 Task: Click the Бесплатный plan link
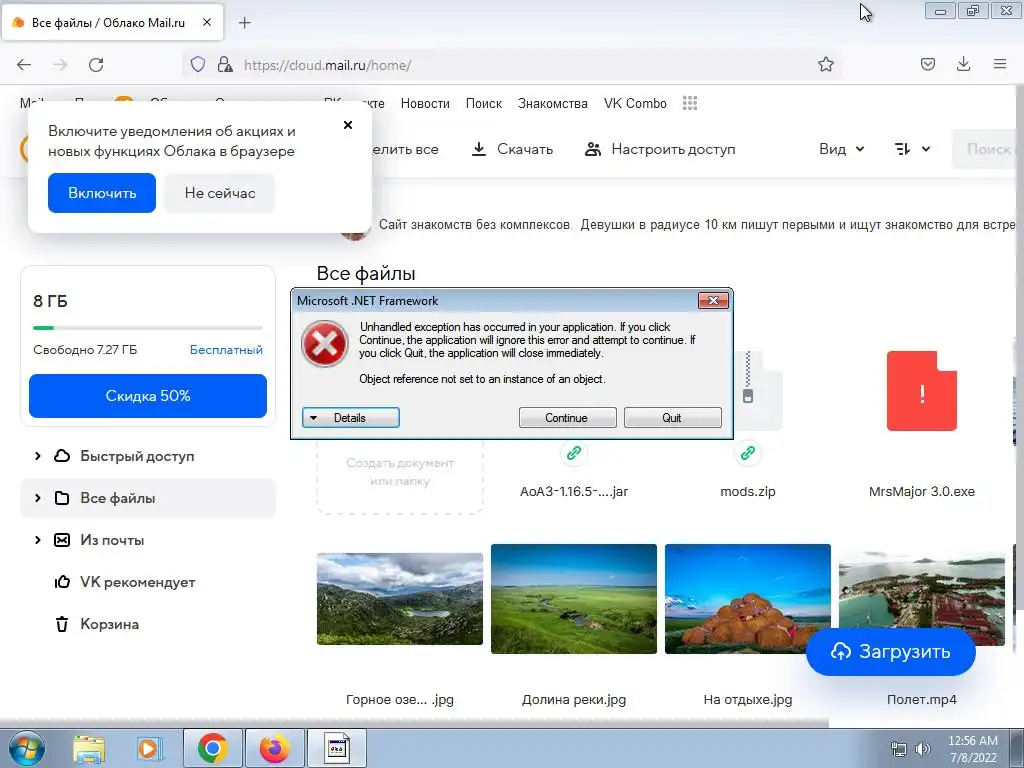[x=226, y=350]
